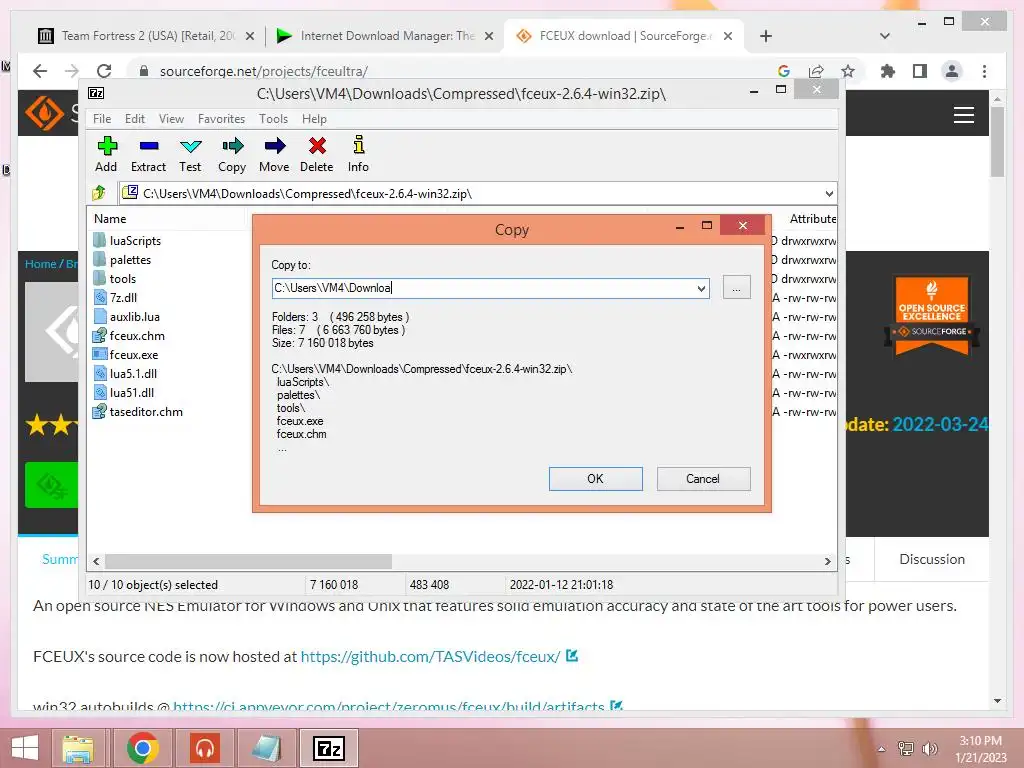The image size is (1024, 768).
Task: Open the Help menu
Action: coord(314,119)
